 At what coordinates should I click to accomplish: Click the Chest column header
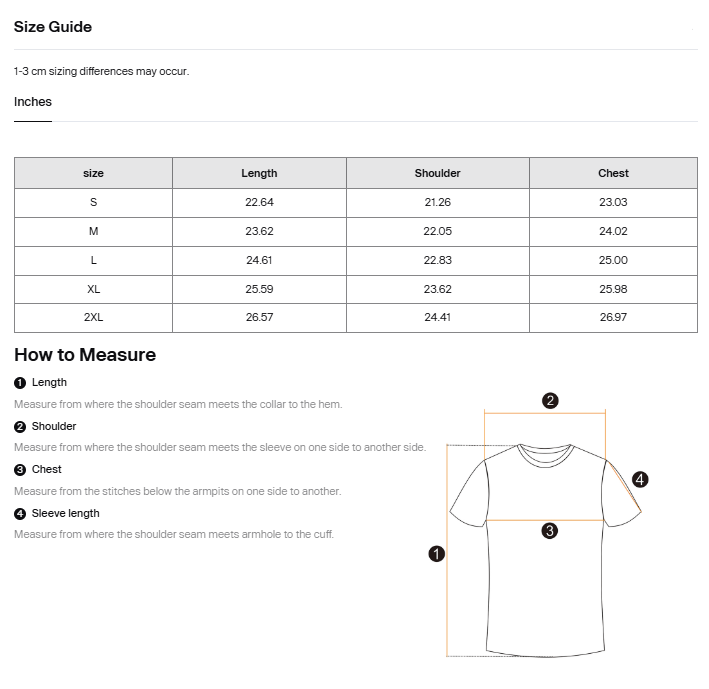pyautogui.click(x=613, y=173)
